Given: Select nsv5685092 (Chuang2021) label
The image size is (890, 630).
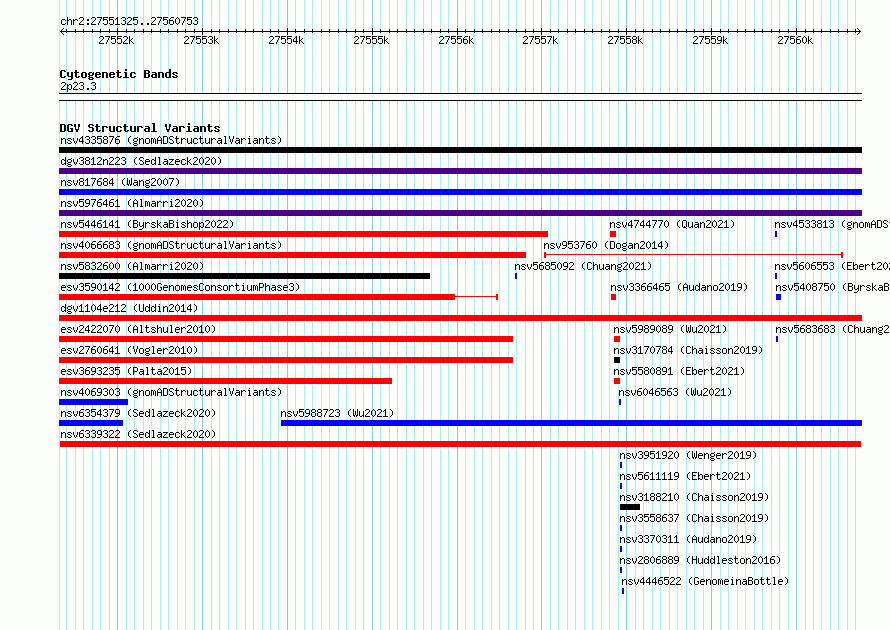Looking at the screenshot, I should (583, 266).
